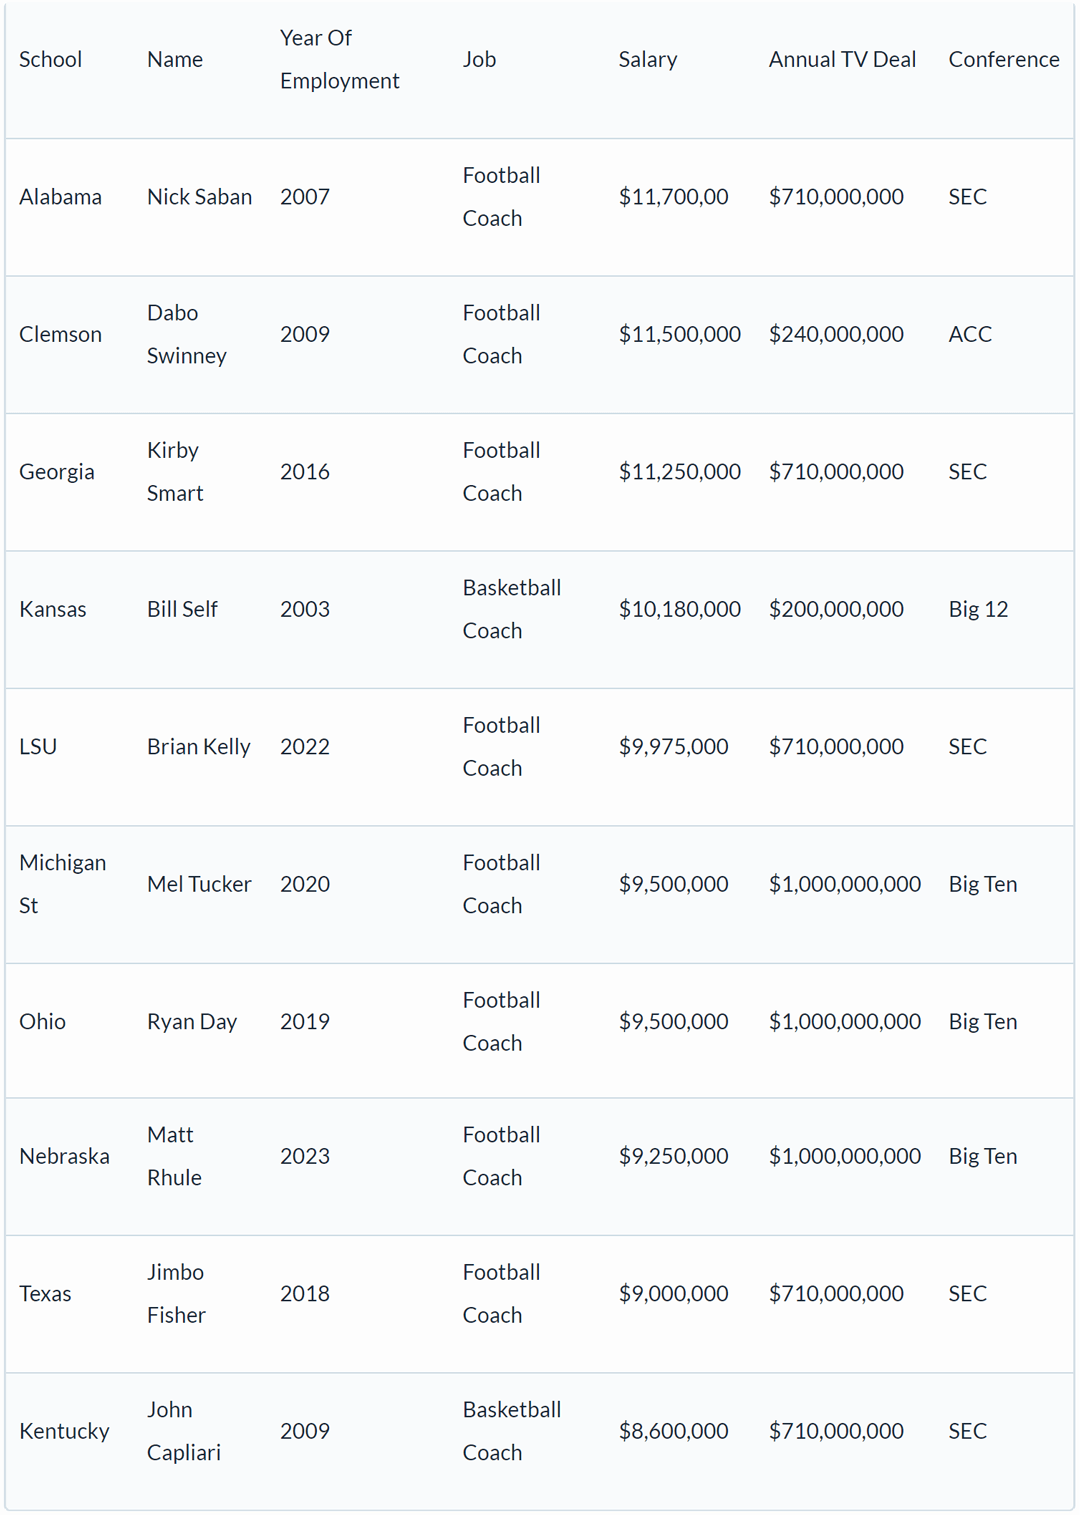
Task: Click the Kirby Smart name cell
Action: [175, 472]
